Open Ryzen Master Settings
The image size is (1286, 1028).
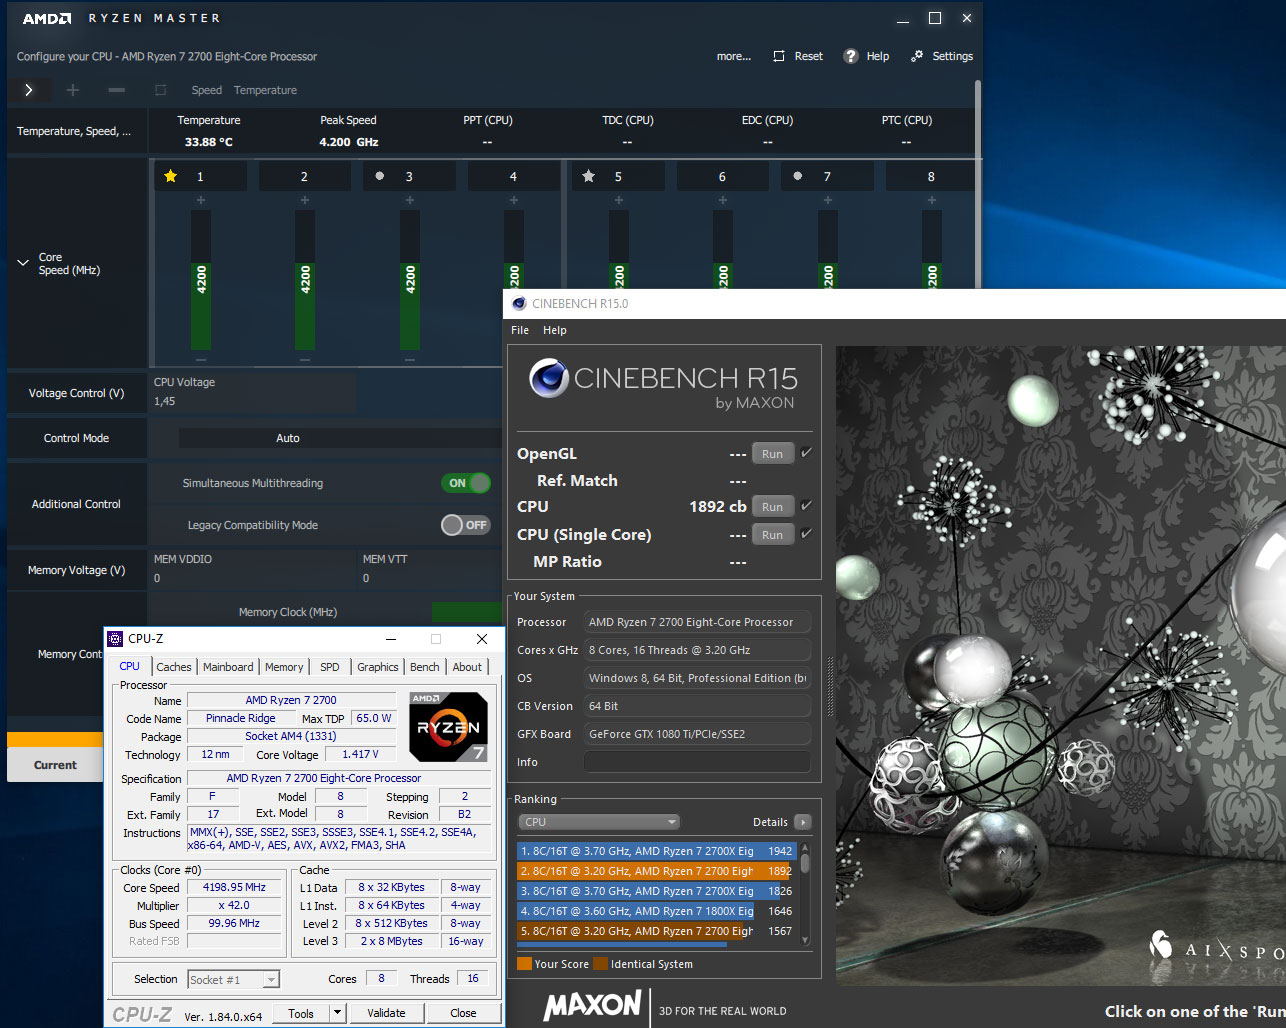[941, 56]
